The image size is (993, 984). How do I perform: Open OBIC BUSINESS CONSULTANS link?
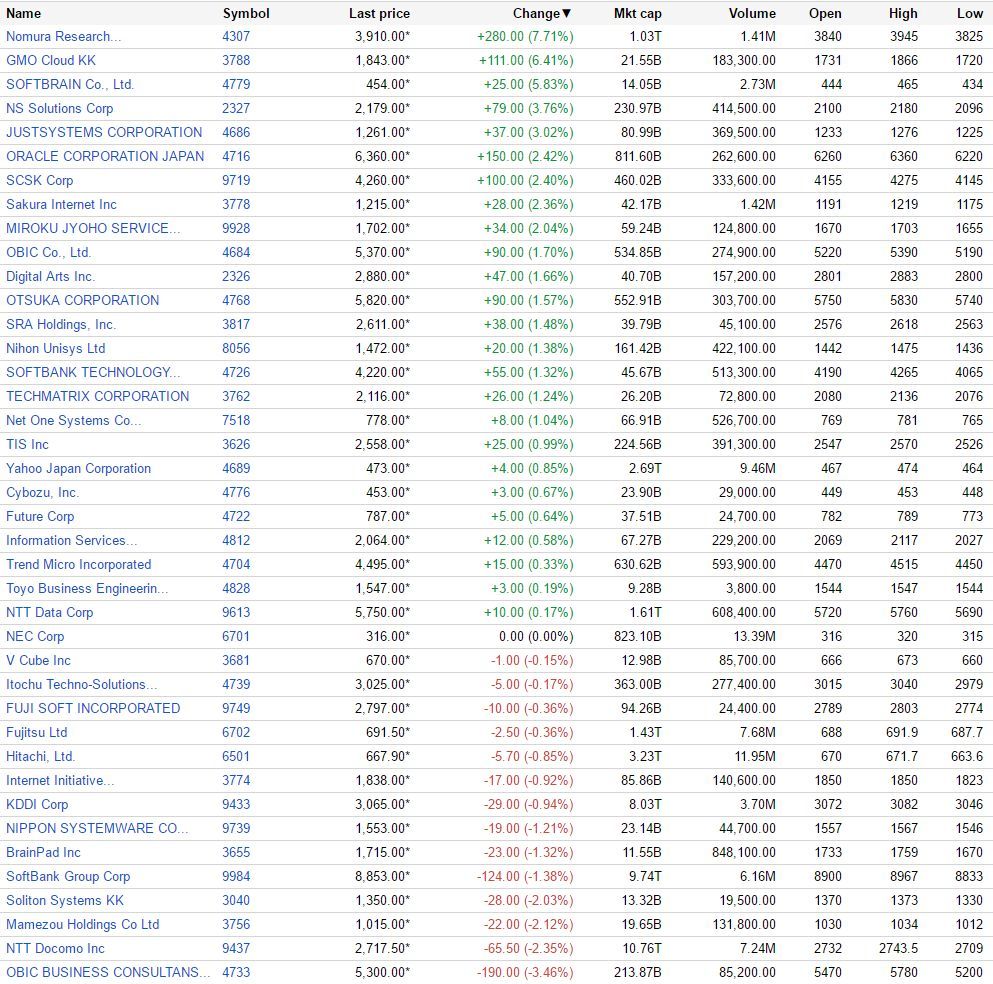(108, 974)
